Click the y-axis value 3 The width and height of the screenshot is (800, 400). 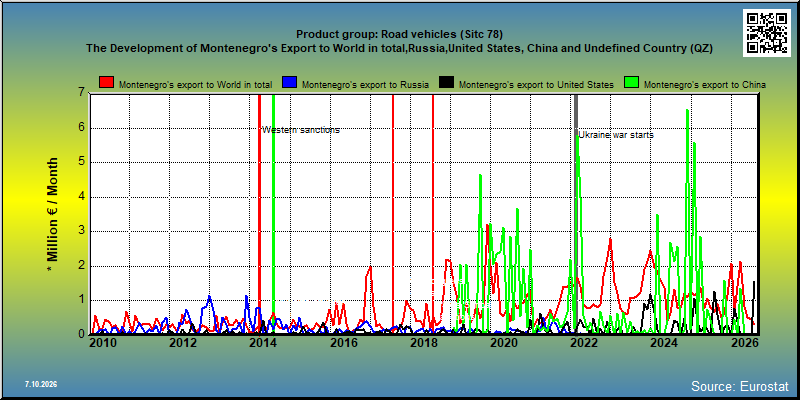tap(82, 231)
